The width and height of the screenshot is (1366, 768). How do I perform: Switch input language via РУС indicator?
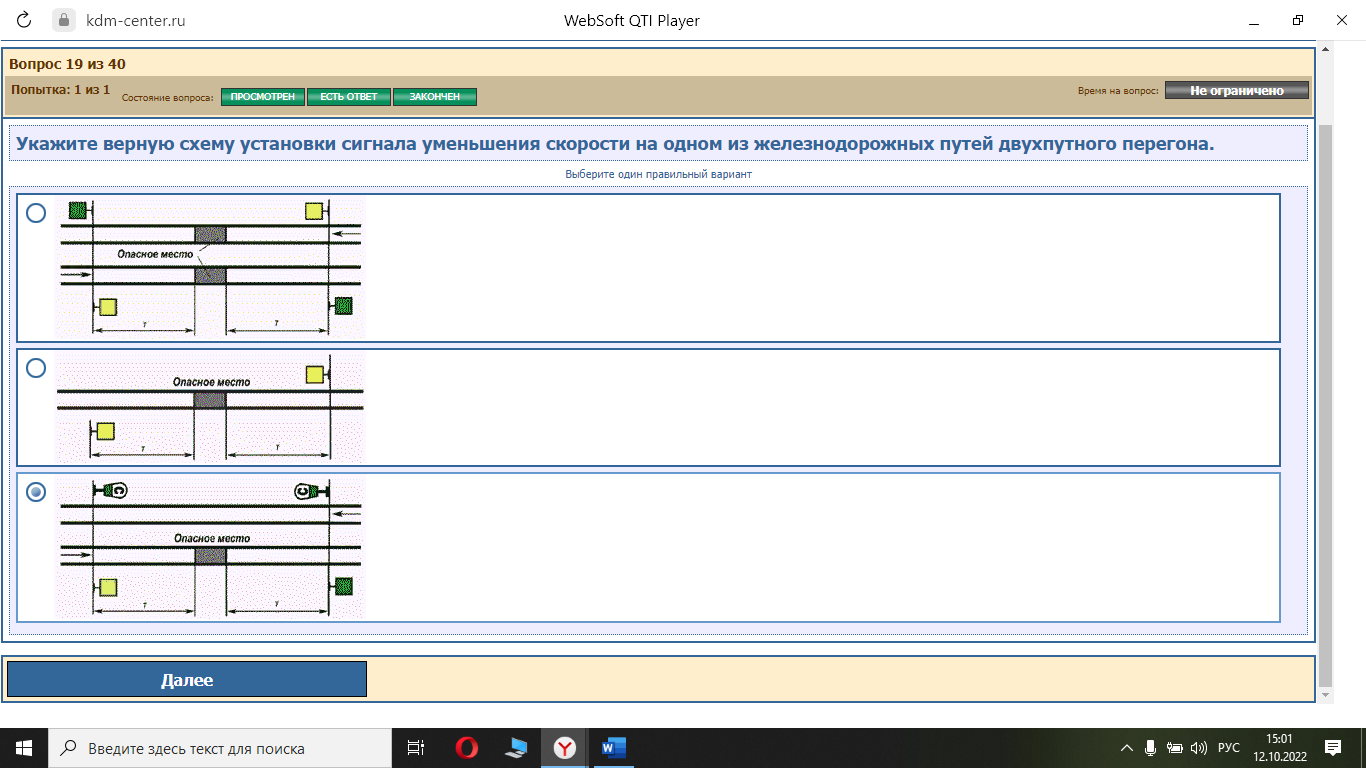1229,748
